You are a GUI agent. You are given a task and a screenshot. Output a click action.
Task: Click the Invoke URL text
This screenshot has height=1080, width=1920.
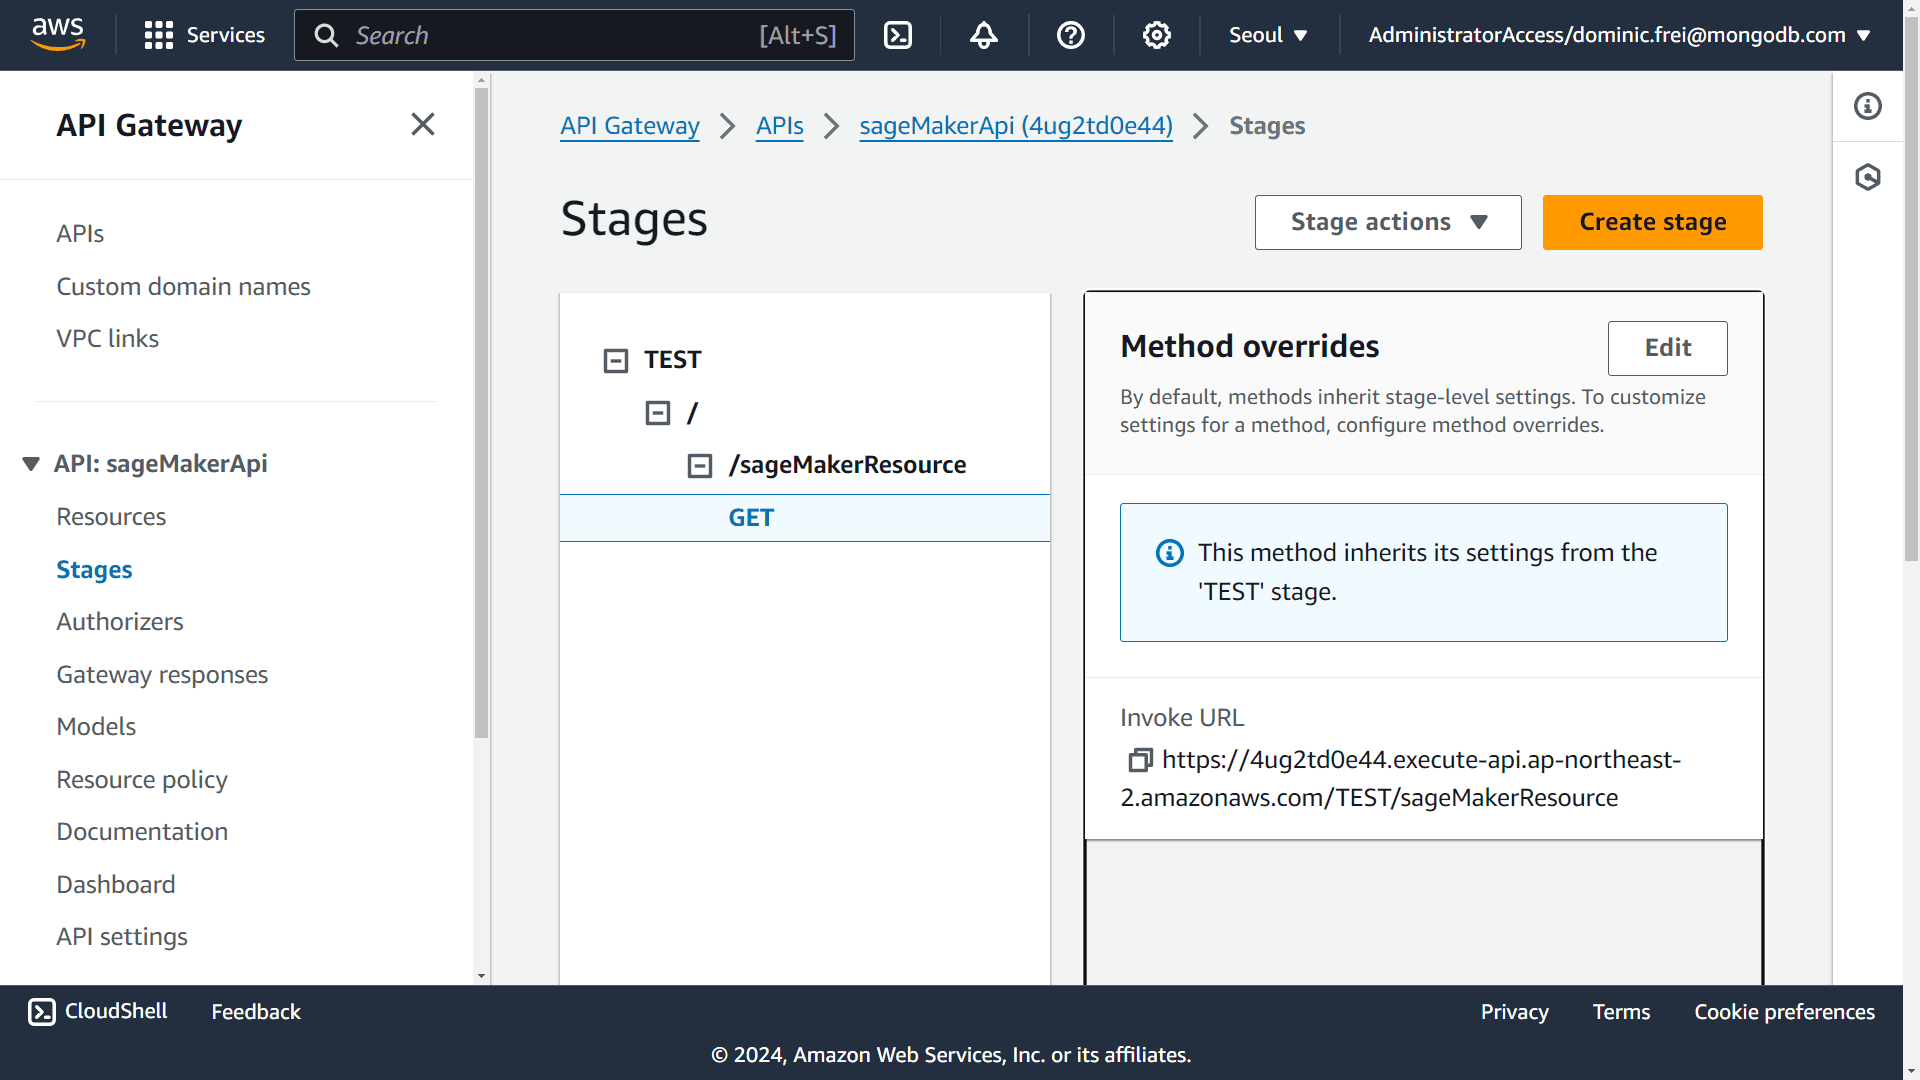(x=1401, y=779)
